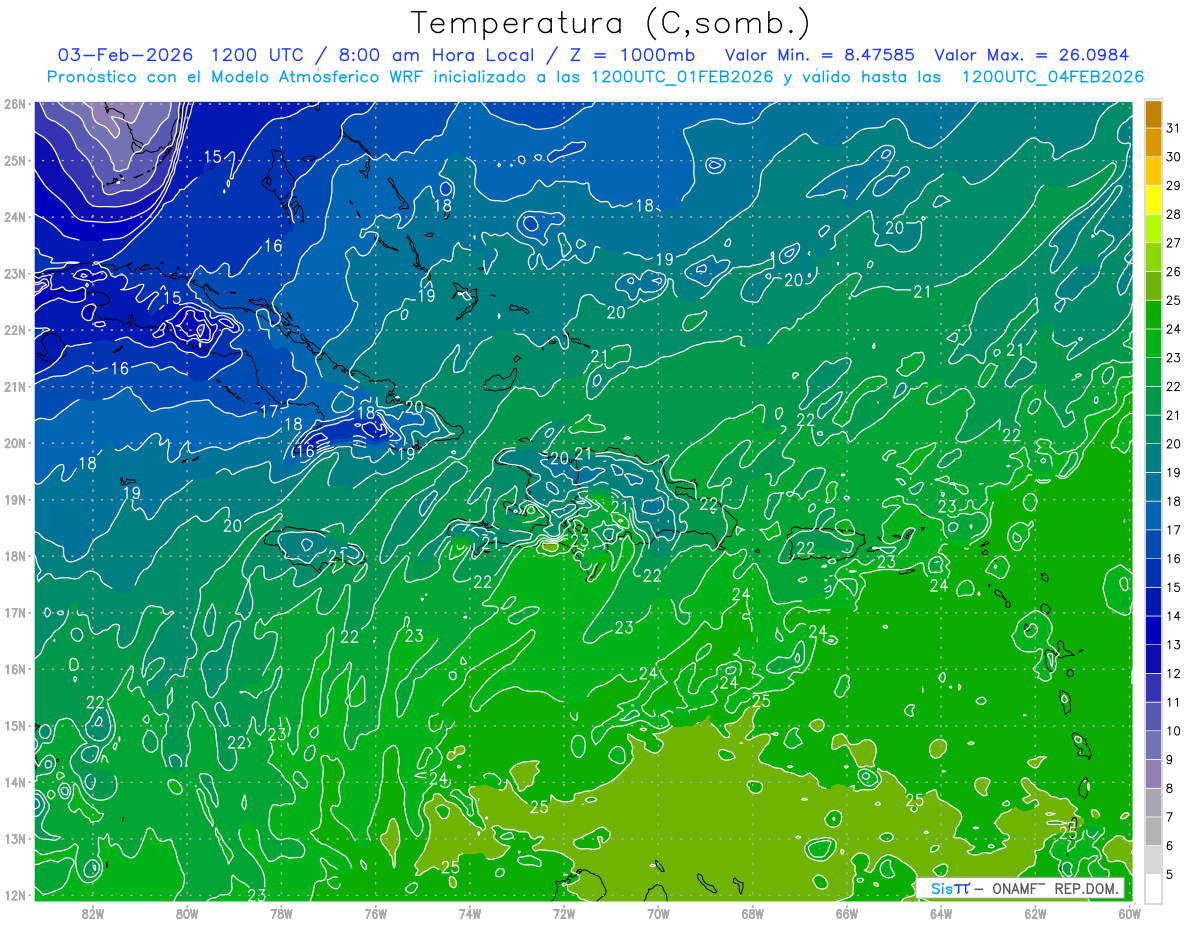1200x927 pixels.
Task: Click the "23N" latitude axis label
Action: pyautogui.click(x=14, y=273)
